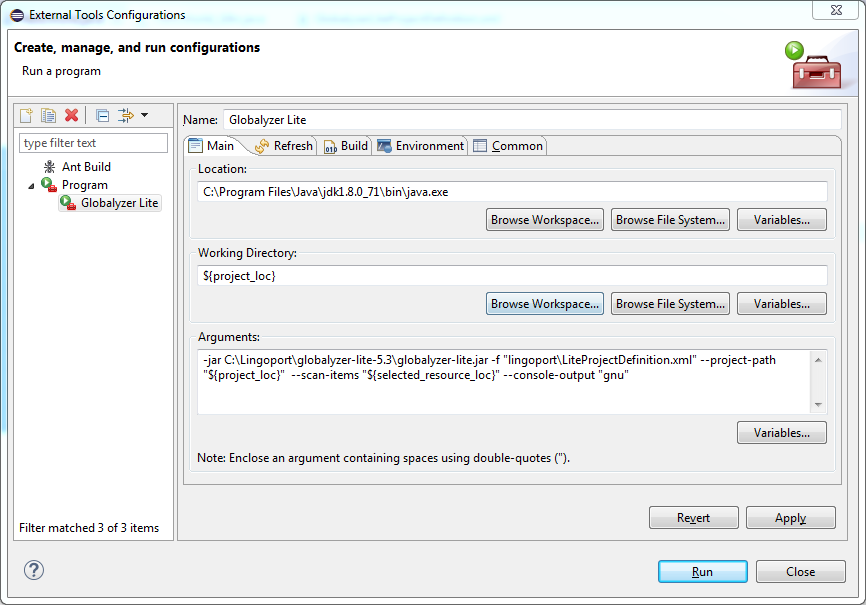This screenshot has height=605, width=866.
Task: Open Variables for the Arguments field
Action: 781,433
